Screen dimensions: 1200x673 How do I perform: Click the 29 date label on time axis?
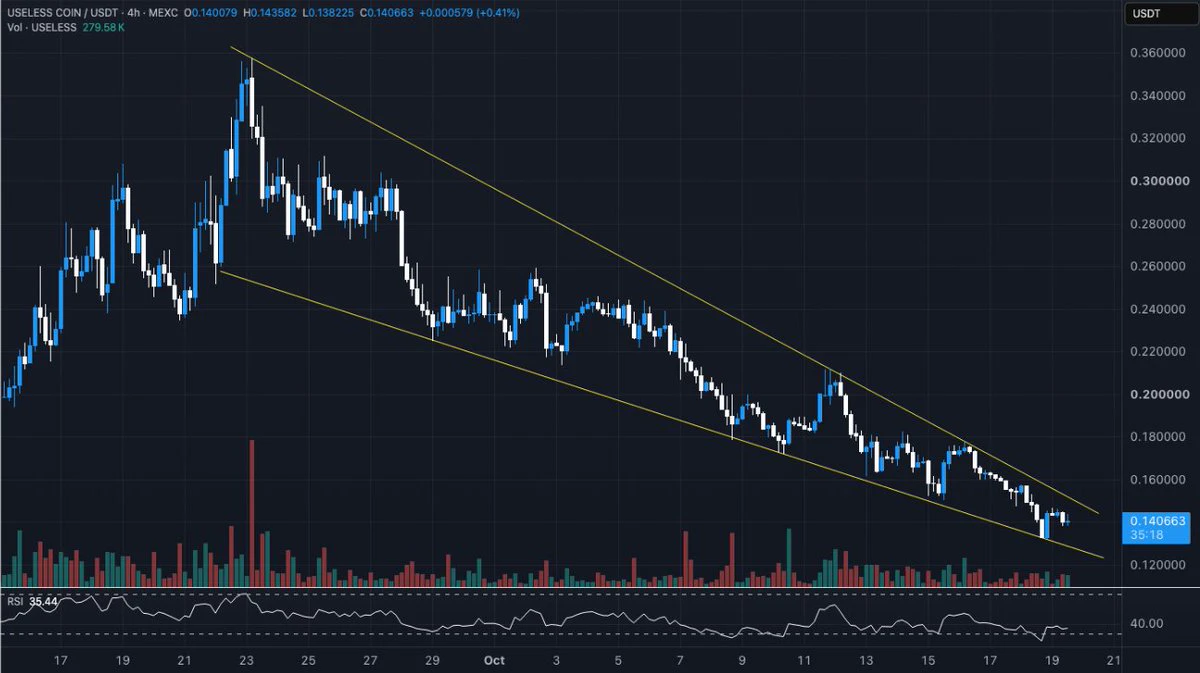432,660
